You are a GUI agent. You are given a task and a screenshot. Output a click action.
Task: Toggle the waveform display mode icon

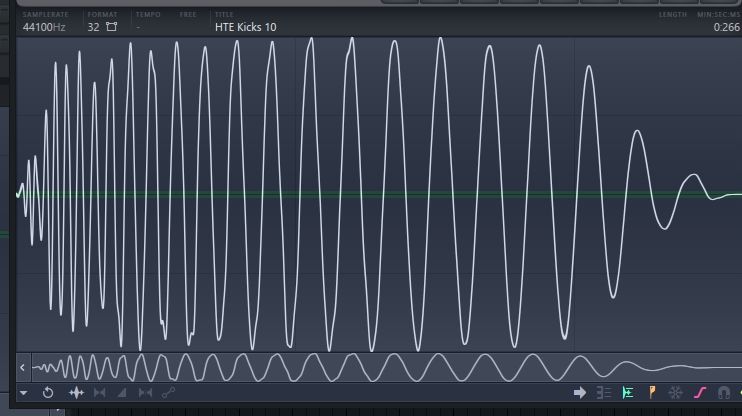(x=76, y=393)
